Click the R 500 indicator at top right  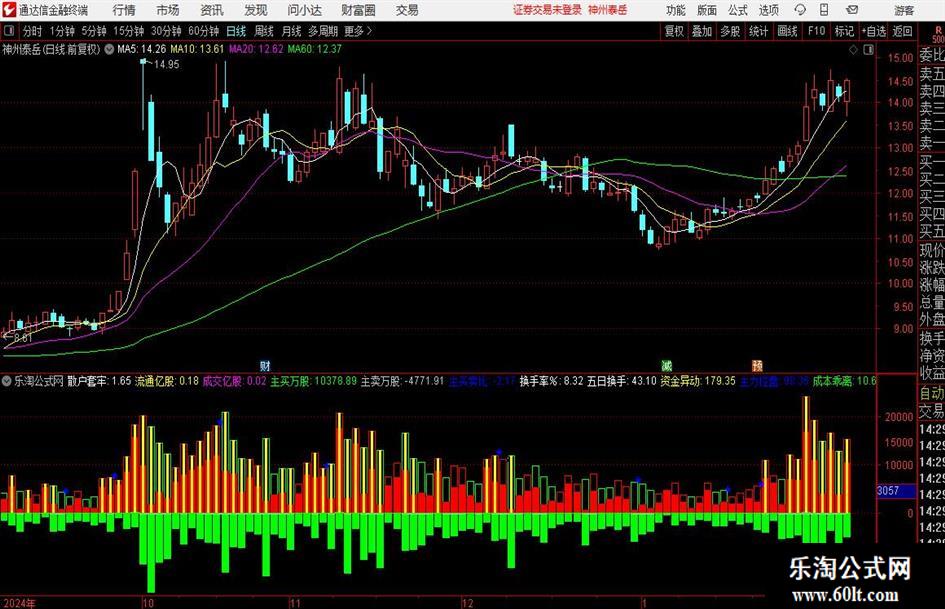pyautogui.click(x=938, y=34)
